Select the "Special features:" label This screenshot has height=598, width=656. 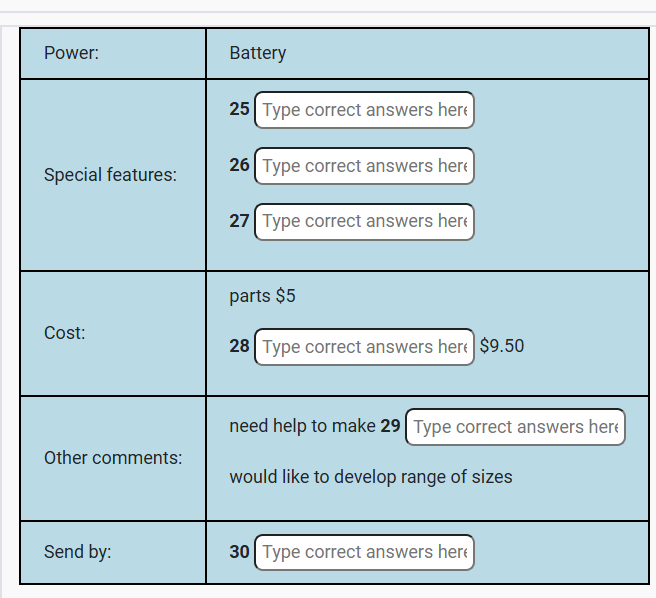click(110, 175)
